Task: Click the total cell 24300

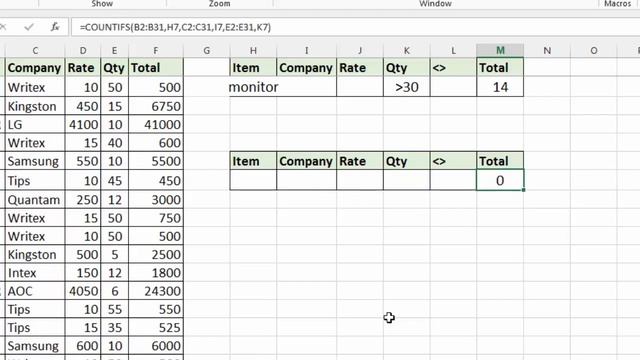Action: (x=156, y=291)
